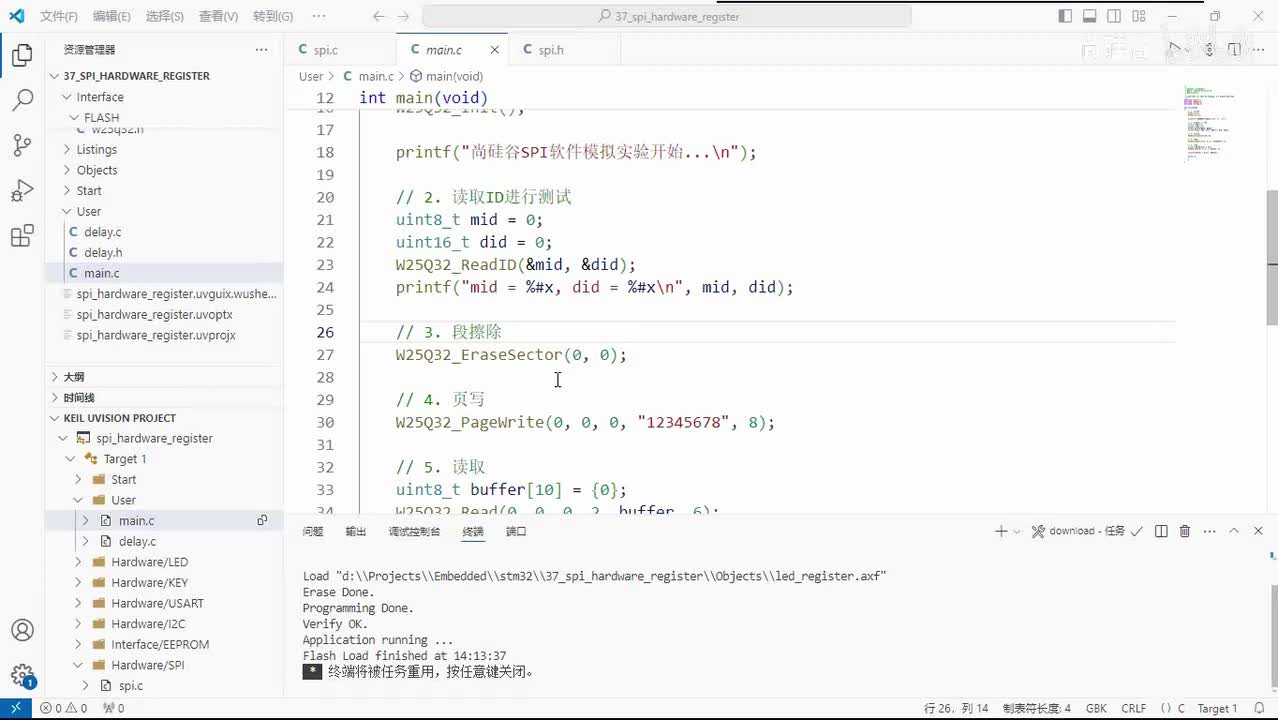Switch to the 端口 panel tab
Image resolution: width=1278 pixels, height=720 pixels.
[516, 531]
